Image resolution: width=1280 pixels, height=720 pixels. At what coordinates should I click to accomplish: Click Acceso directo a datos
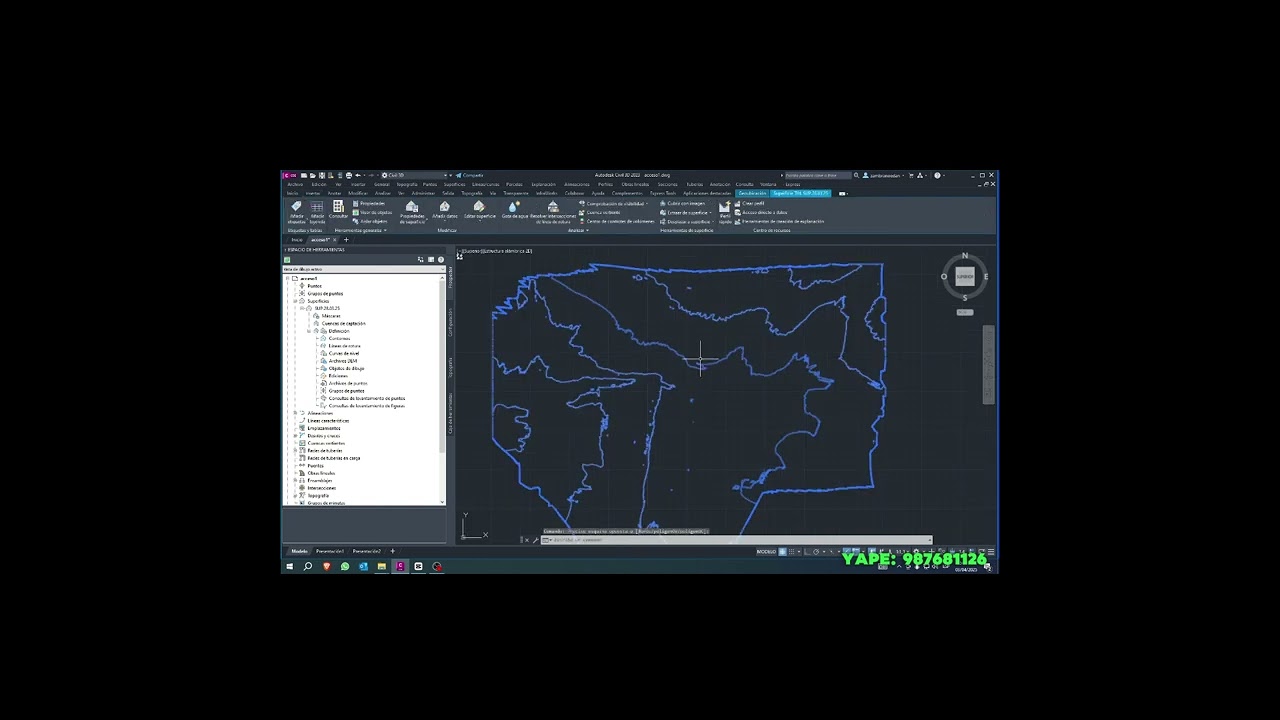point(762,212)
